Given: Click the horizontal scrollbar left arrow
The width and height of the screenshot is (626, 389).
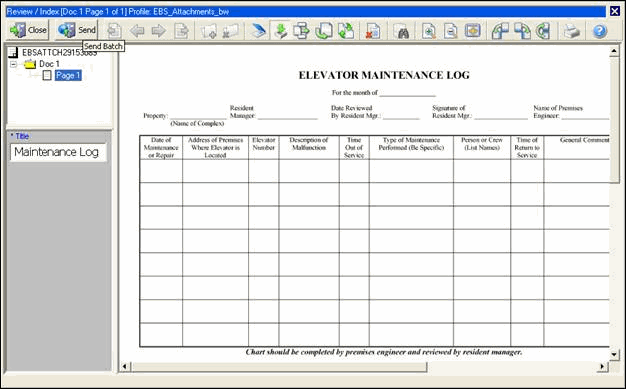Looking at the screenshot, I should 125,366.
